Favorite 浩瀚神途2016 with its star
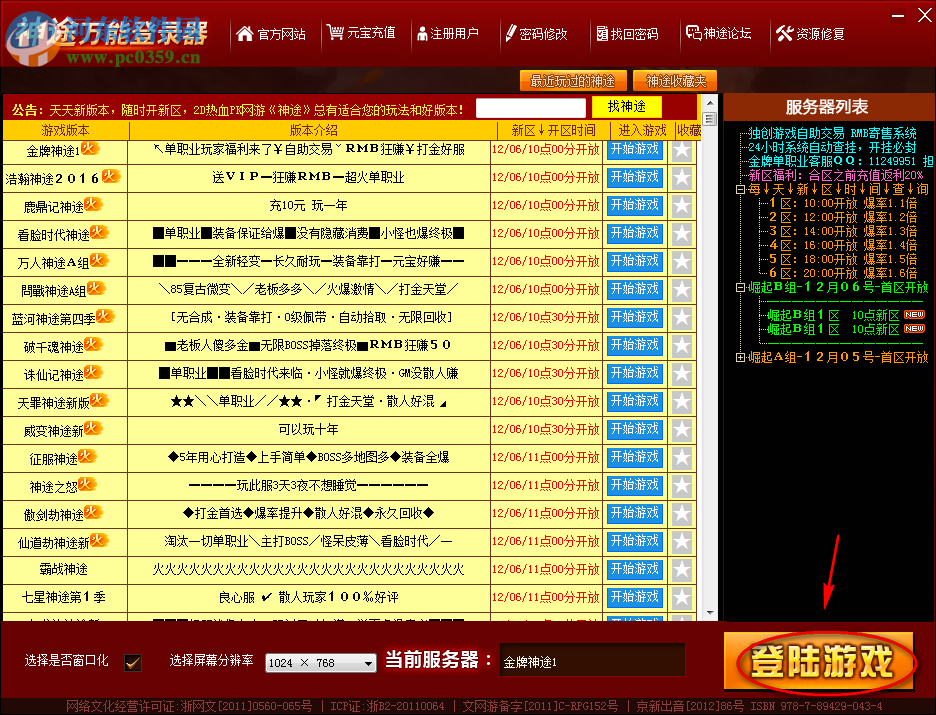The height and width of the screenshot is (715, 936). tap(682, 178)
